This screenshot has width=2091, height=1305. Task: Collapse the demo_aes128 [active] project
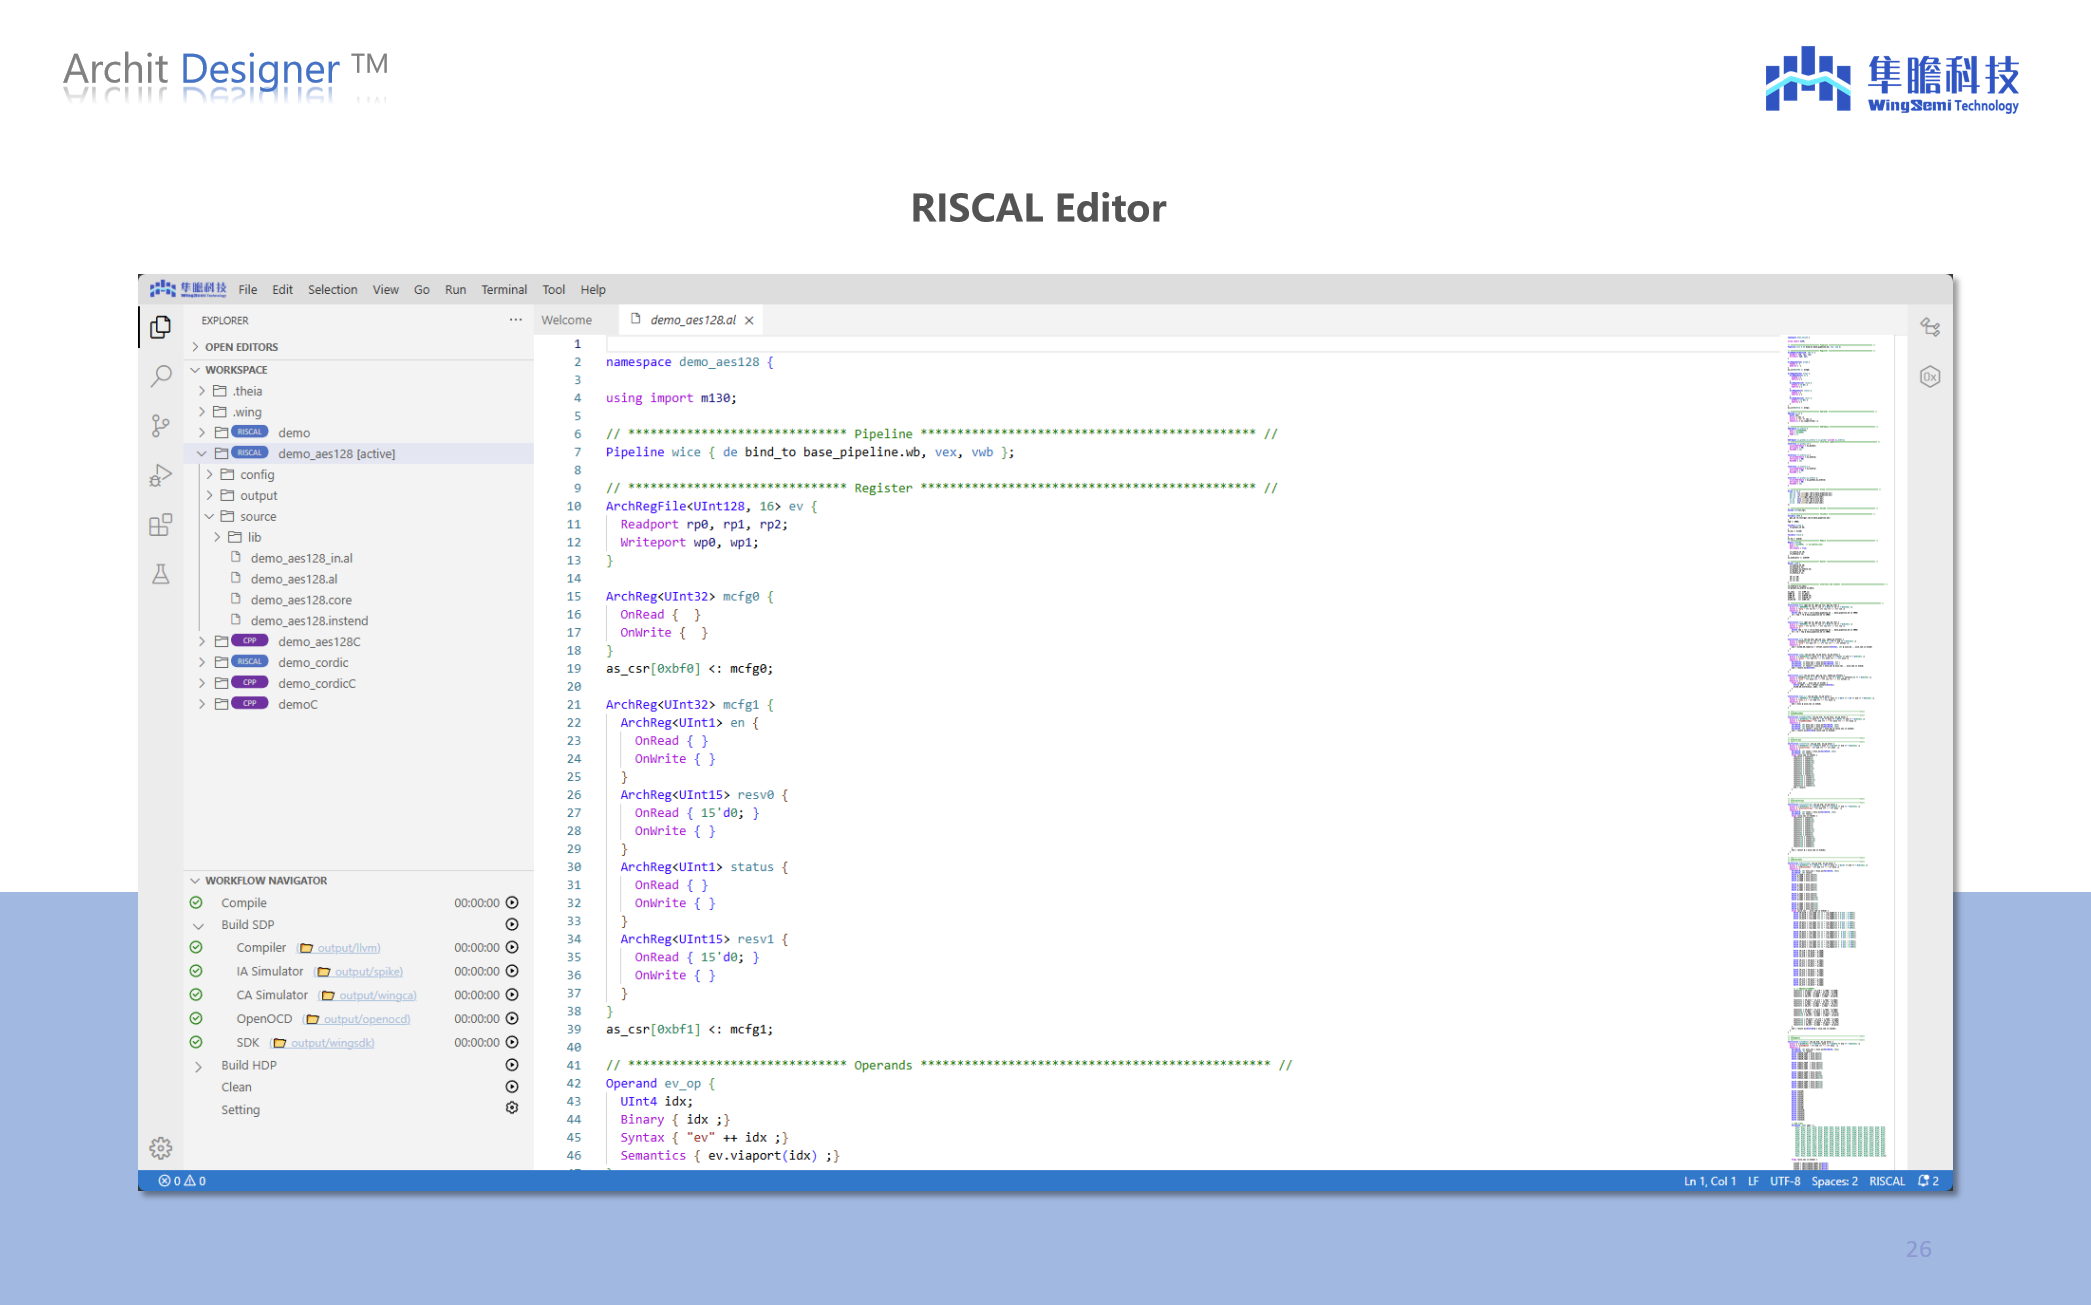tap(202, 454)
